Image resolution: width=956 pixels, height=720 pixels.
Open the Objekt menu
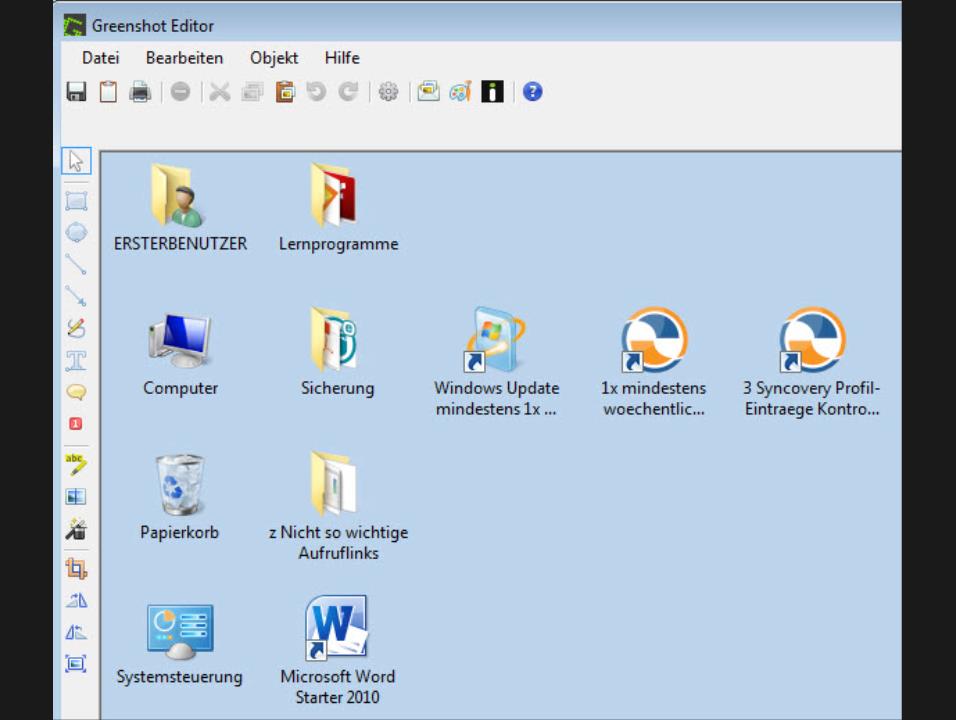(x=274, y=58)
